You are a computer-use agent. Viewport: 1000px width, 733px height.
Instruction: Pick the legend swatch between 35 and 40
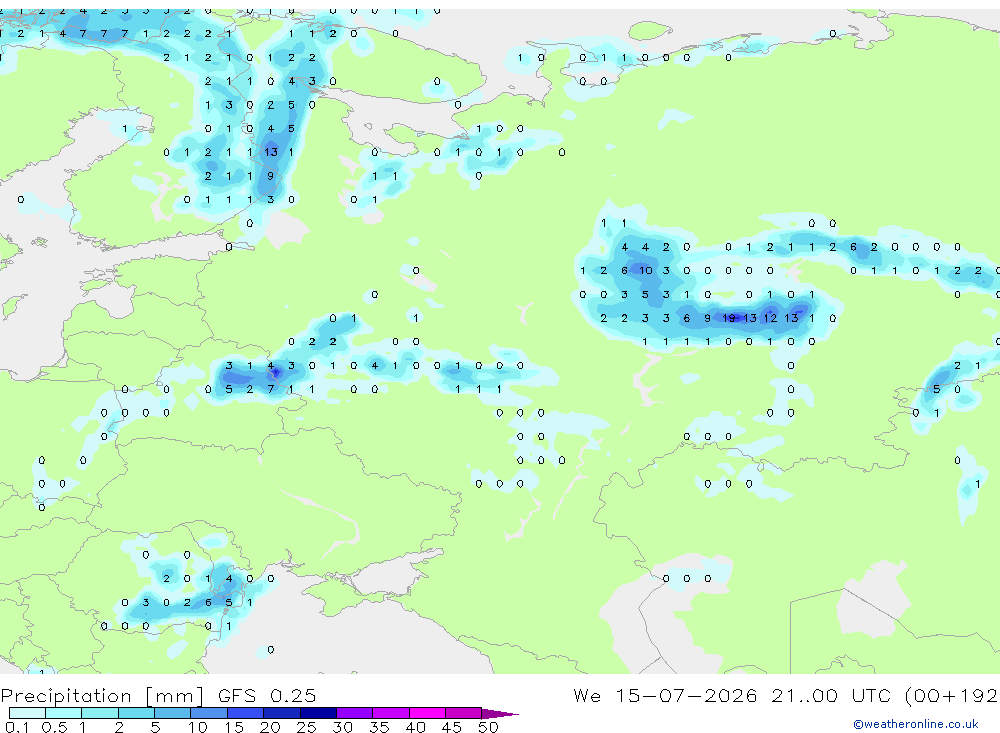pos(390,713)
